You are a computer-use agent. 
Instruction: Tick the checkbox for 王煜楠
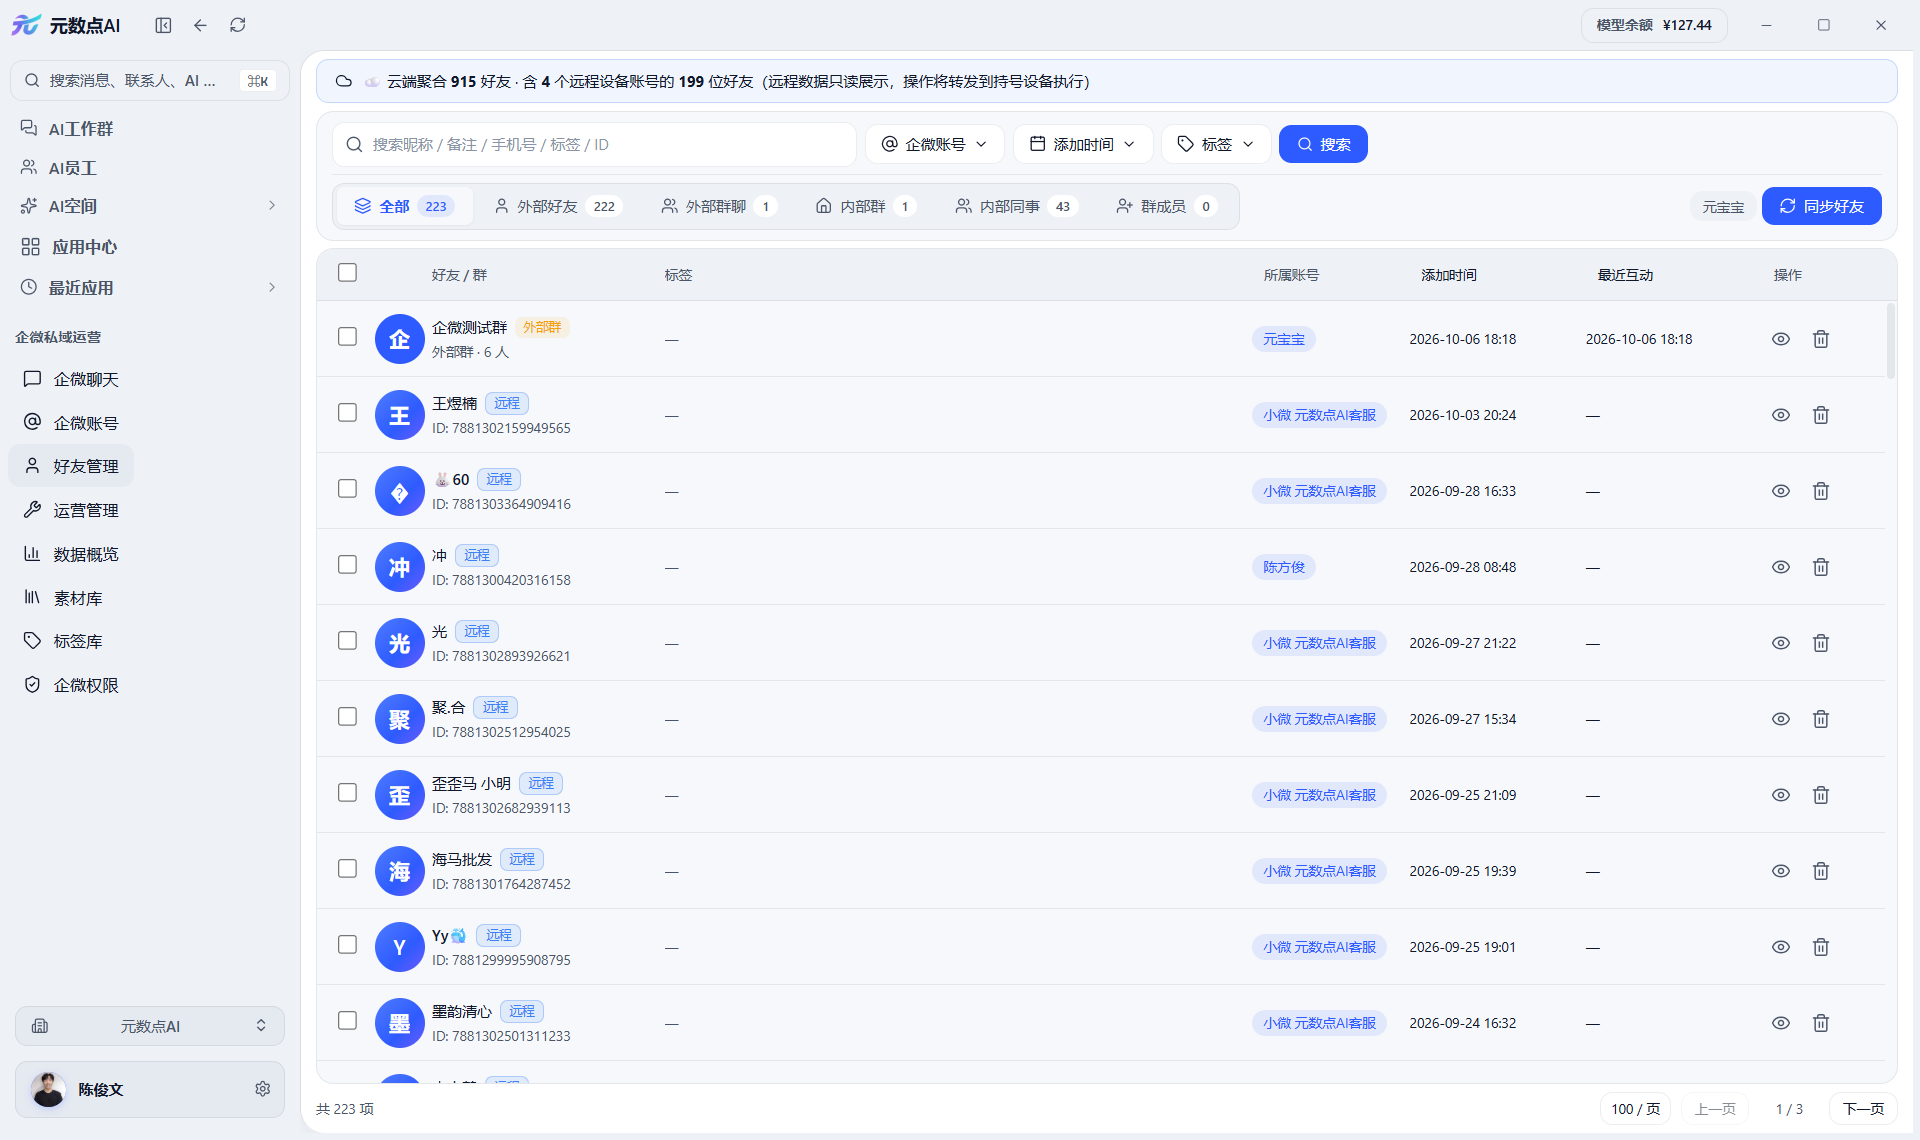pos(347,413)
